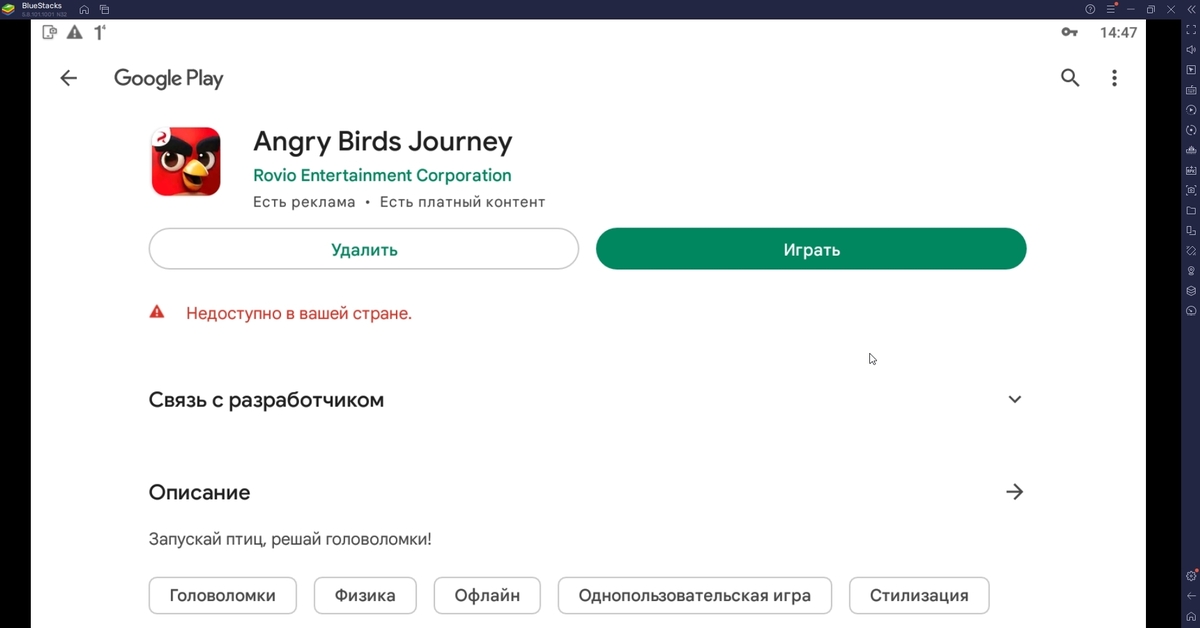The image size is (1200, 628).
Task: Open the Описание arrow for details
Action: pyautogui.click(x=1014, y=492)
